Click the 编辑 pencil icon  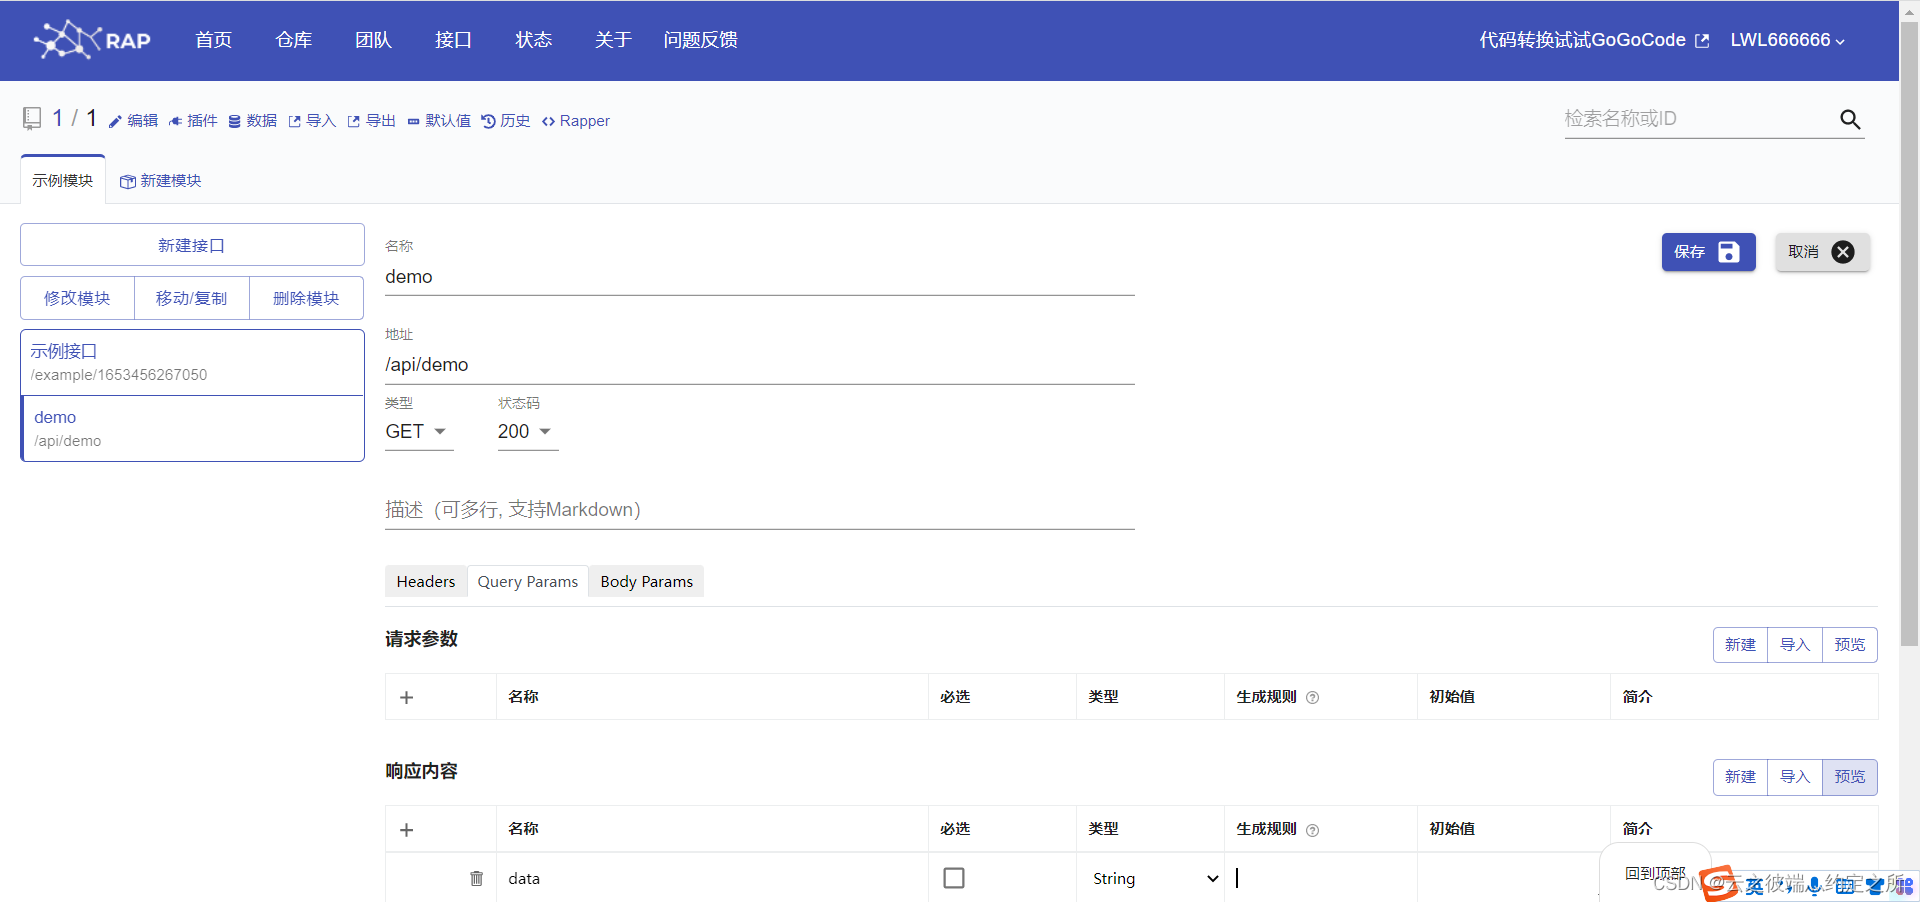(115, 121)
